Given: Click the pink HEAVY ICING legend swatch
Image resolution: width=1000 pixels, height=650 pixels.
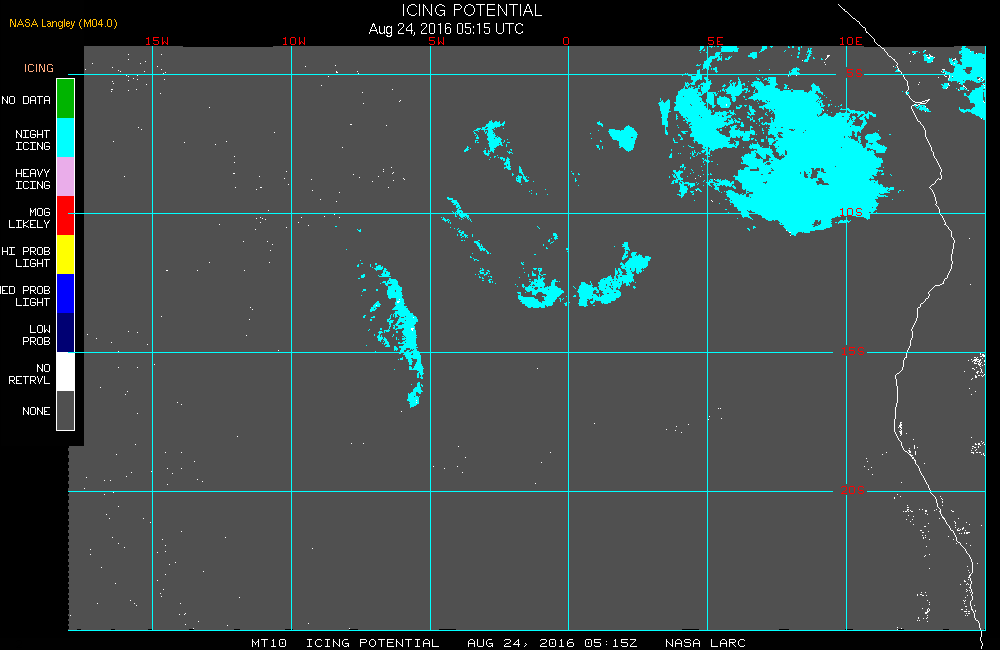Looking at the screenshot, I should tap(66, 177).
